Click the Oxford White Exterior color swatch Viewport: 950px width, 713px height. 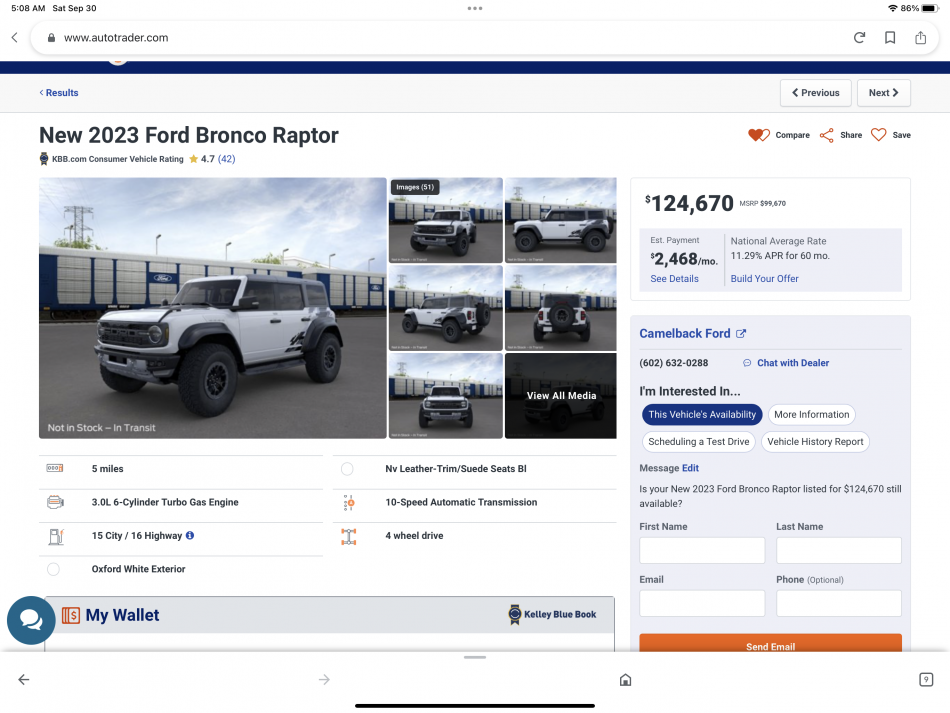pyautogui.click(x=53, y=569)
